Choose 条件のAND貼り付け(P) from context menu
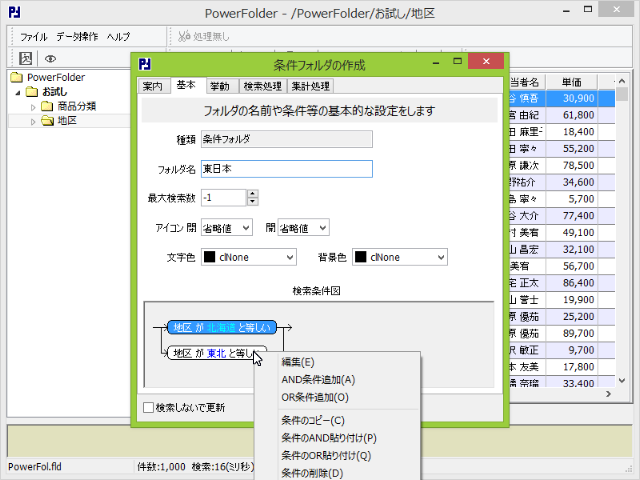This screenshot has width=640, height=480. (x=329, y=438)
